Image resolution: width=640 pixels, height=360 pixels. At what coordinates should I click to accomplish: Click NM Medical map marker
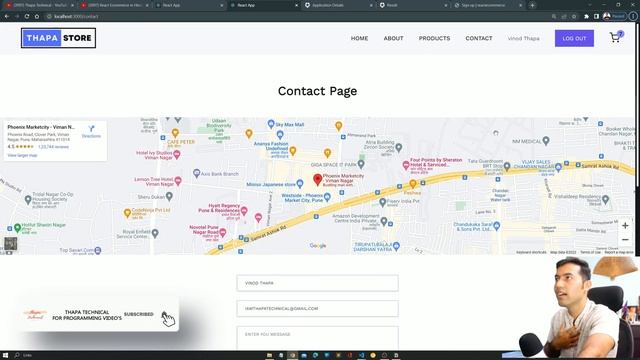[x=546, y=141]
